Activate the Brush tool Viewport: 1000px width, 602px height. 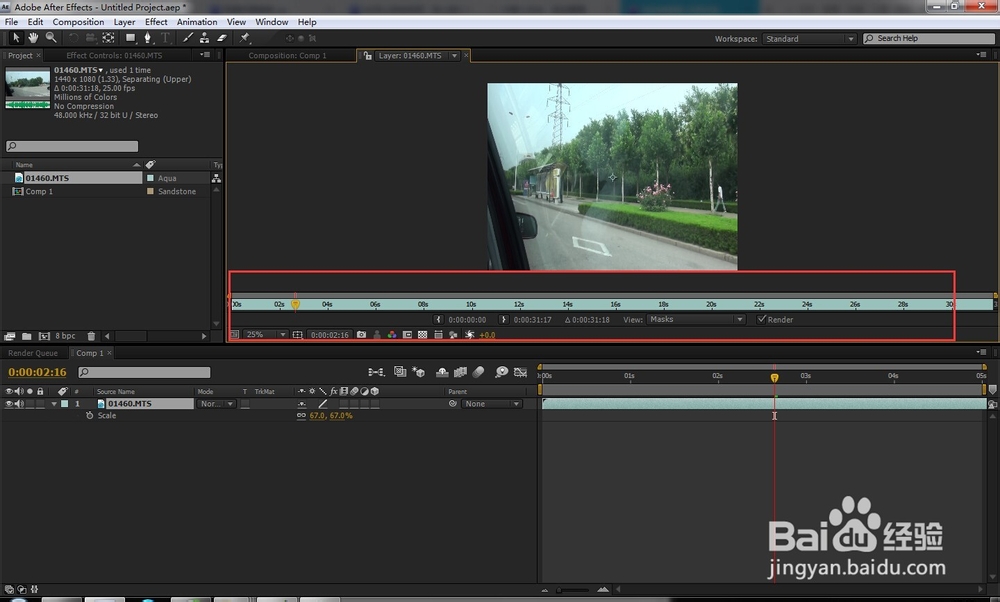[x=187, y=37]
